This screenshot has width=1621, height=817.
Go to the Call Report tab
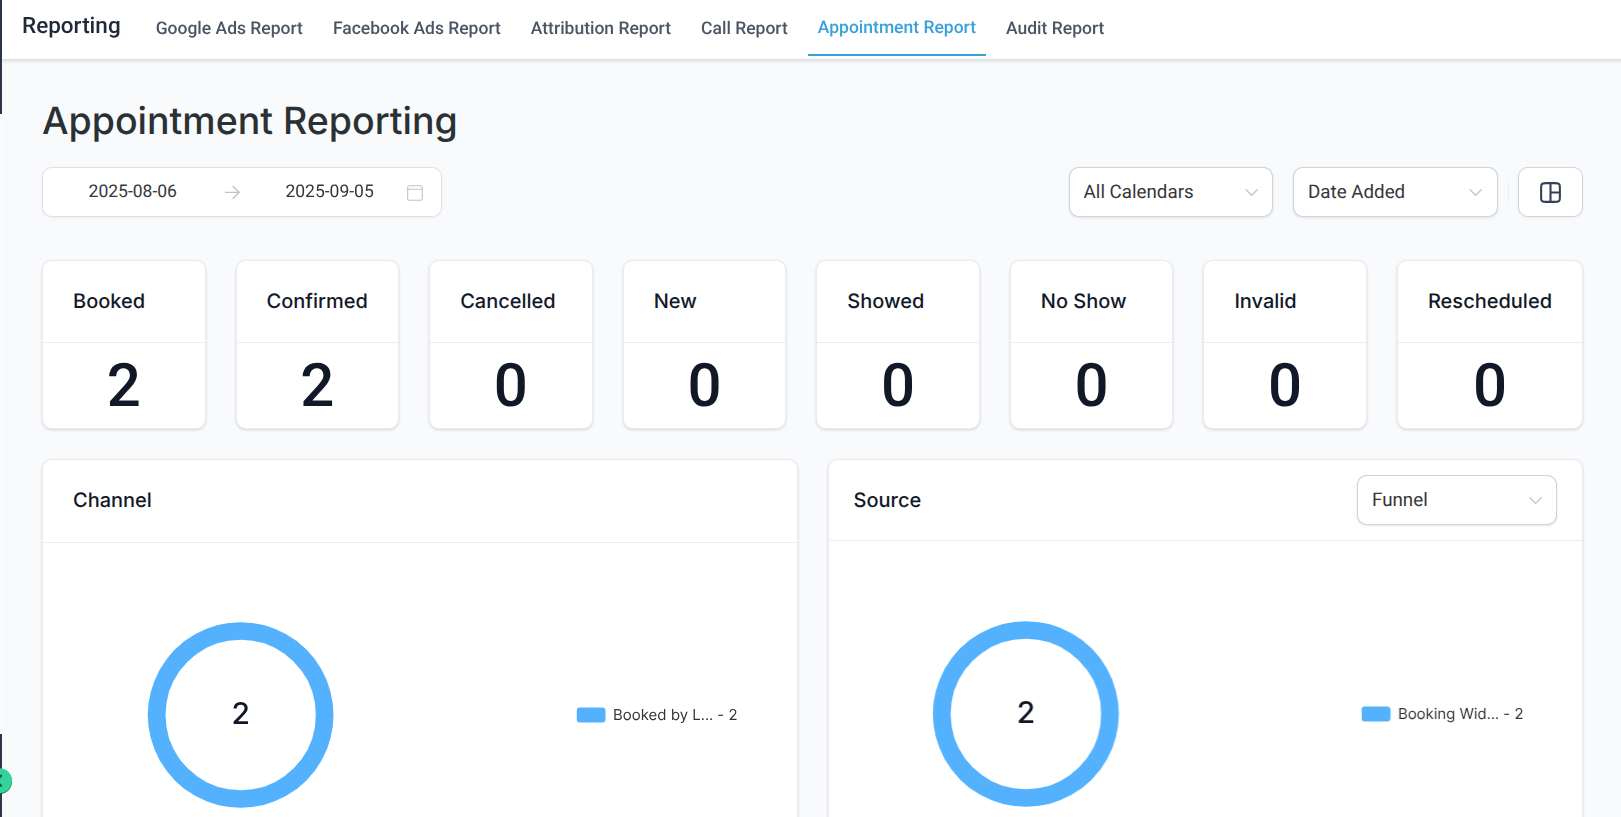point(744,28)
